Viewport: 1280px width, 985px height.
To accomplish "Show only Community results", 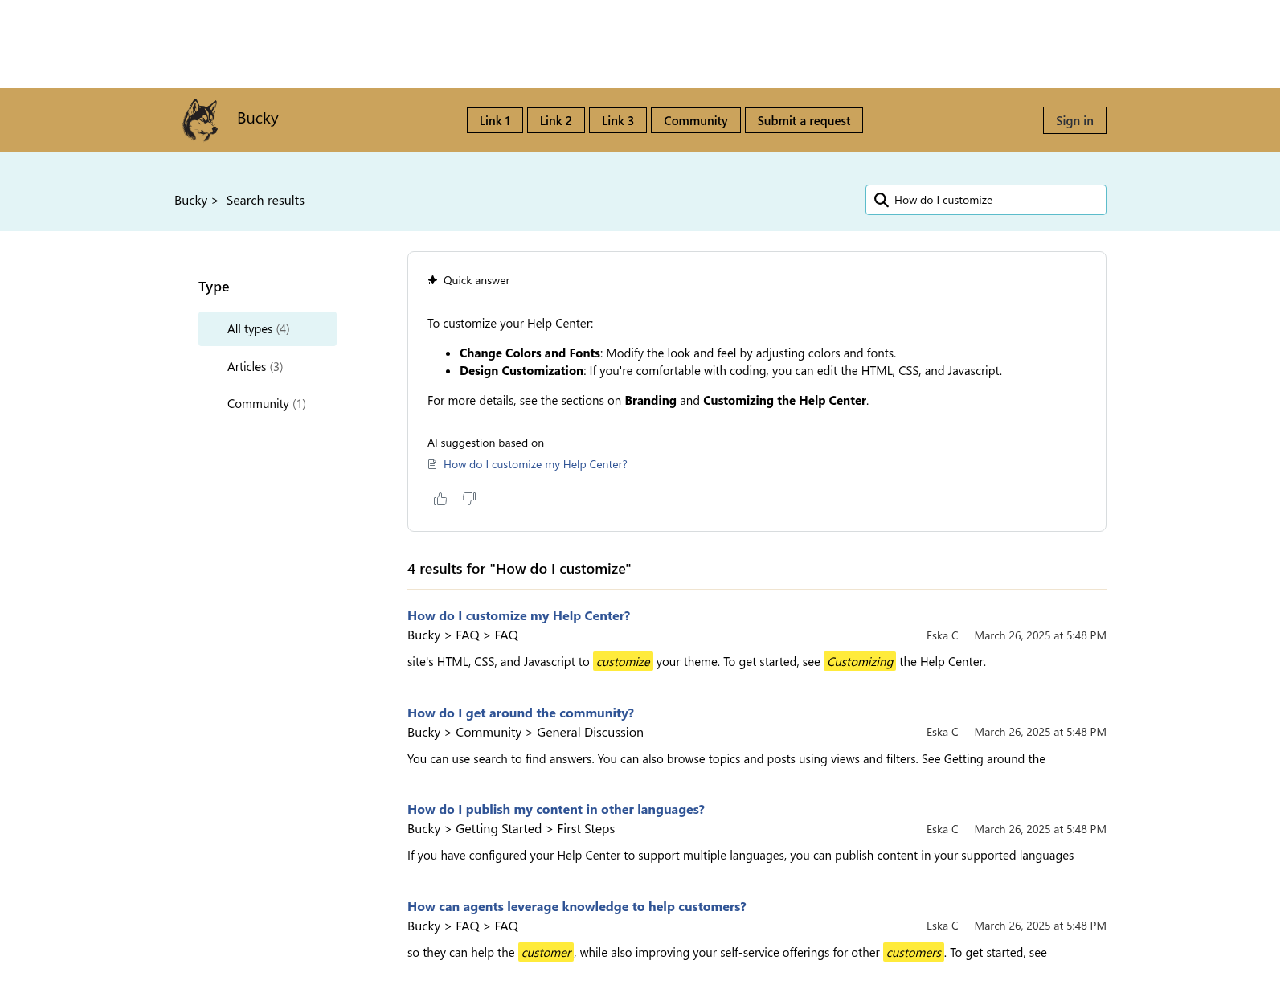I will pyautogui.click(x=266, y=404).
